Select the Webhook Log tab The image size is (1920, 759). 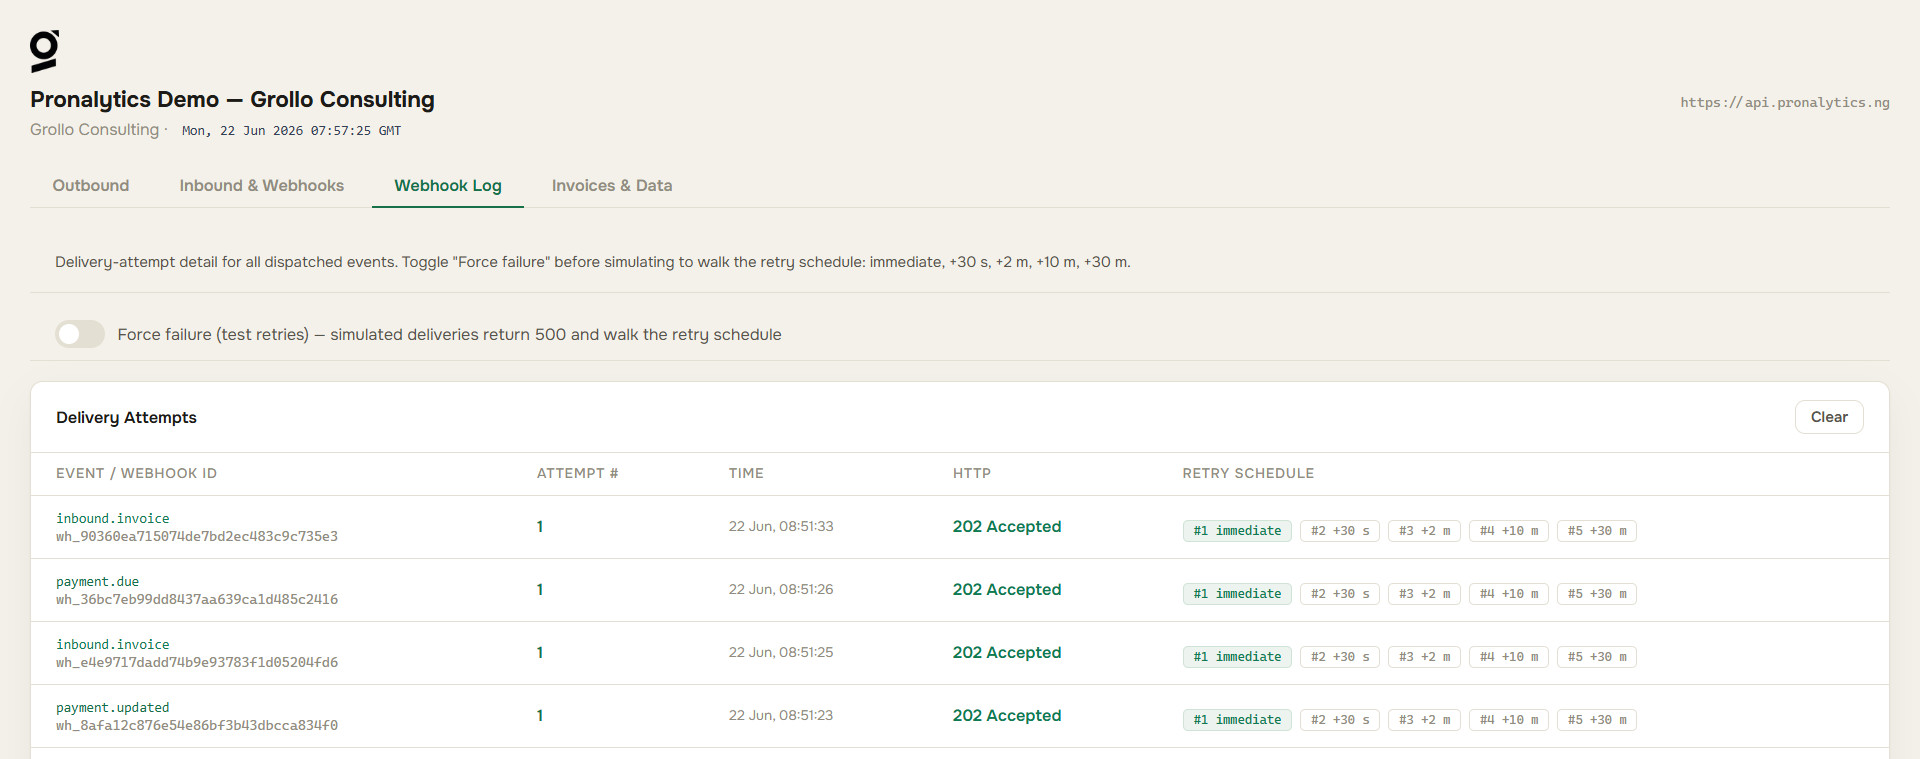(448, 185)
